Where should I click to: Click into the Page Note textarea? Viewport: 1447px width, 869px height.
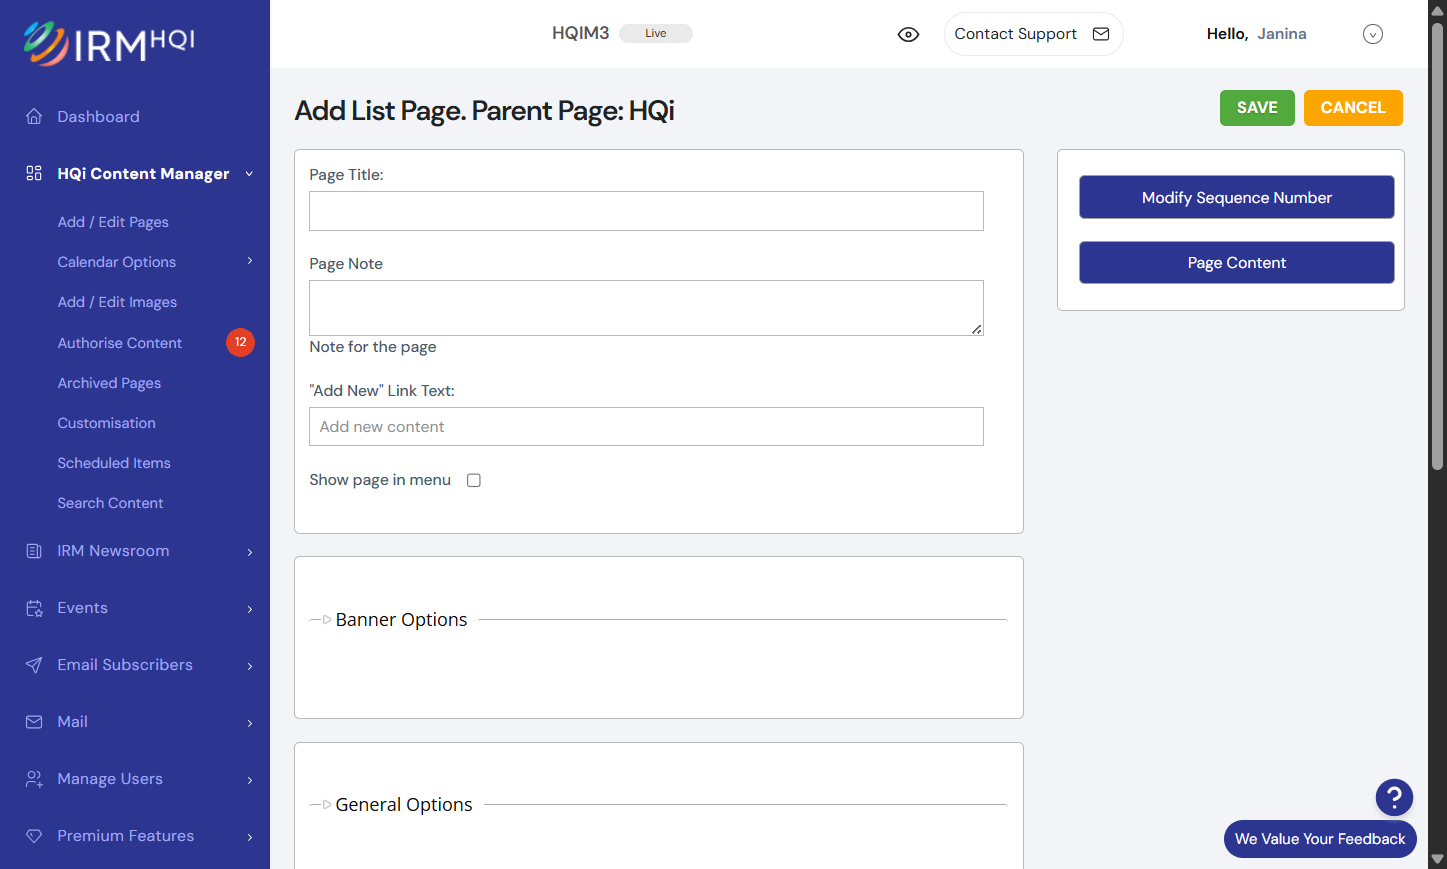pos(646,308)
